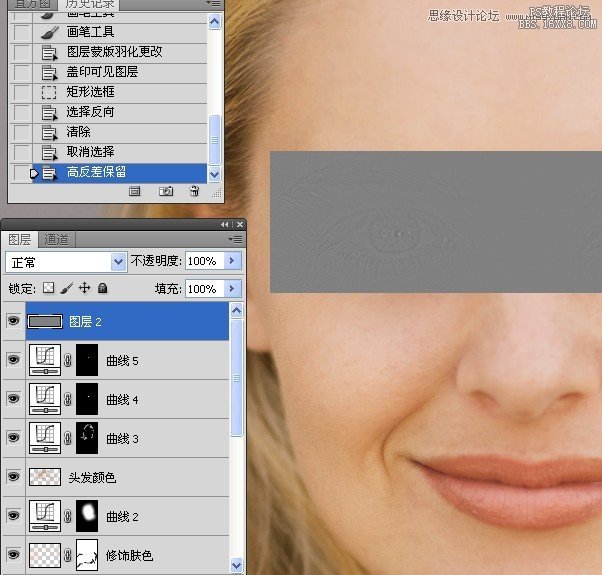Hide the 曲线 3 layer
602x575 pixels.
click(x=13, y=437)
